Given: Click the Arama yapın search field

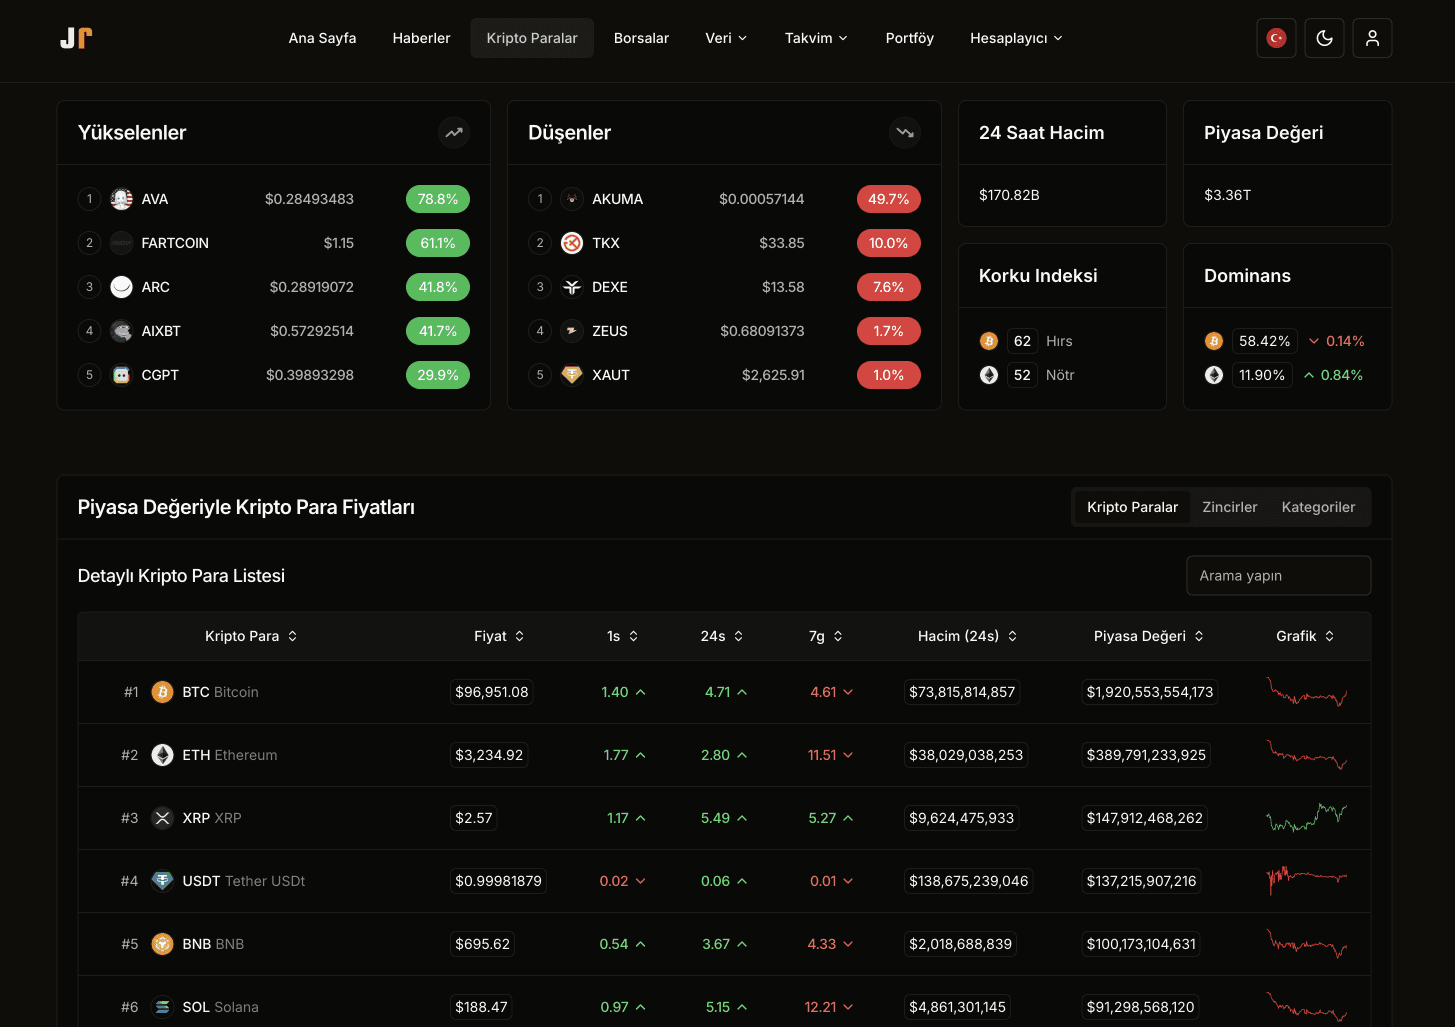Looking at the screenshot, I should [x=1278, y=576].
